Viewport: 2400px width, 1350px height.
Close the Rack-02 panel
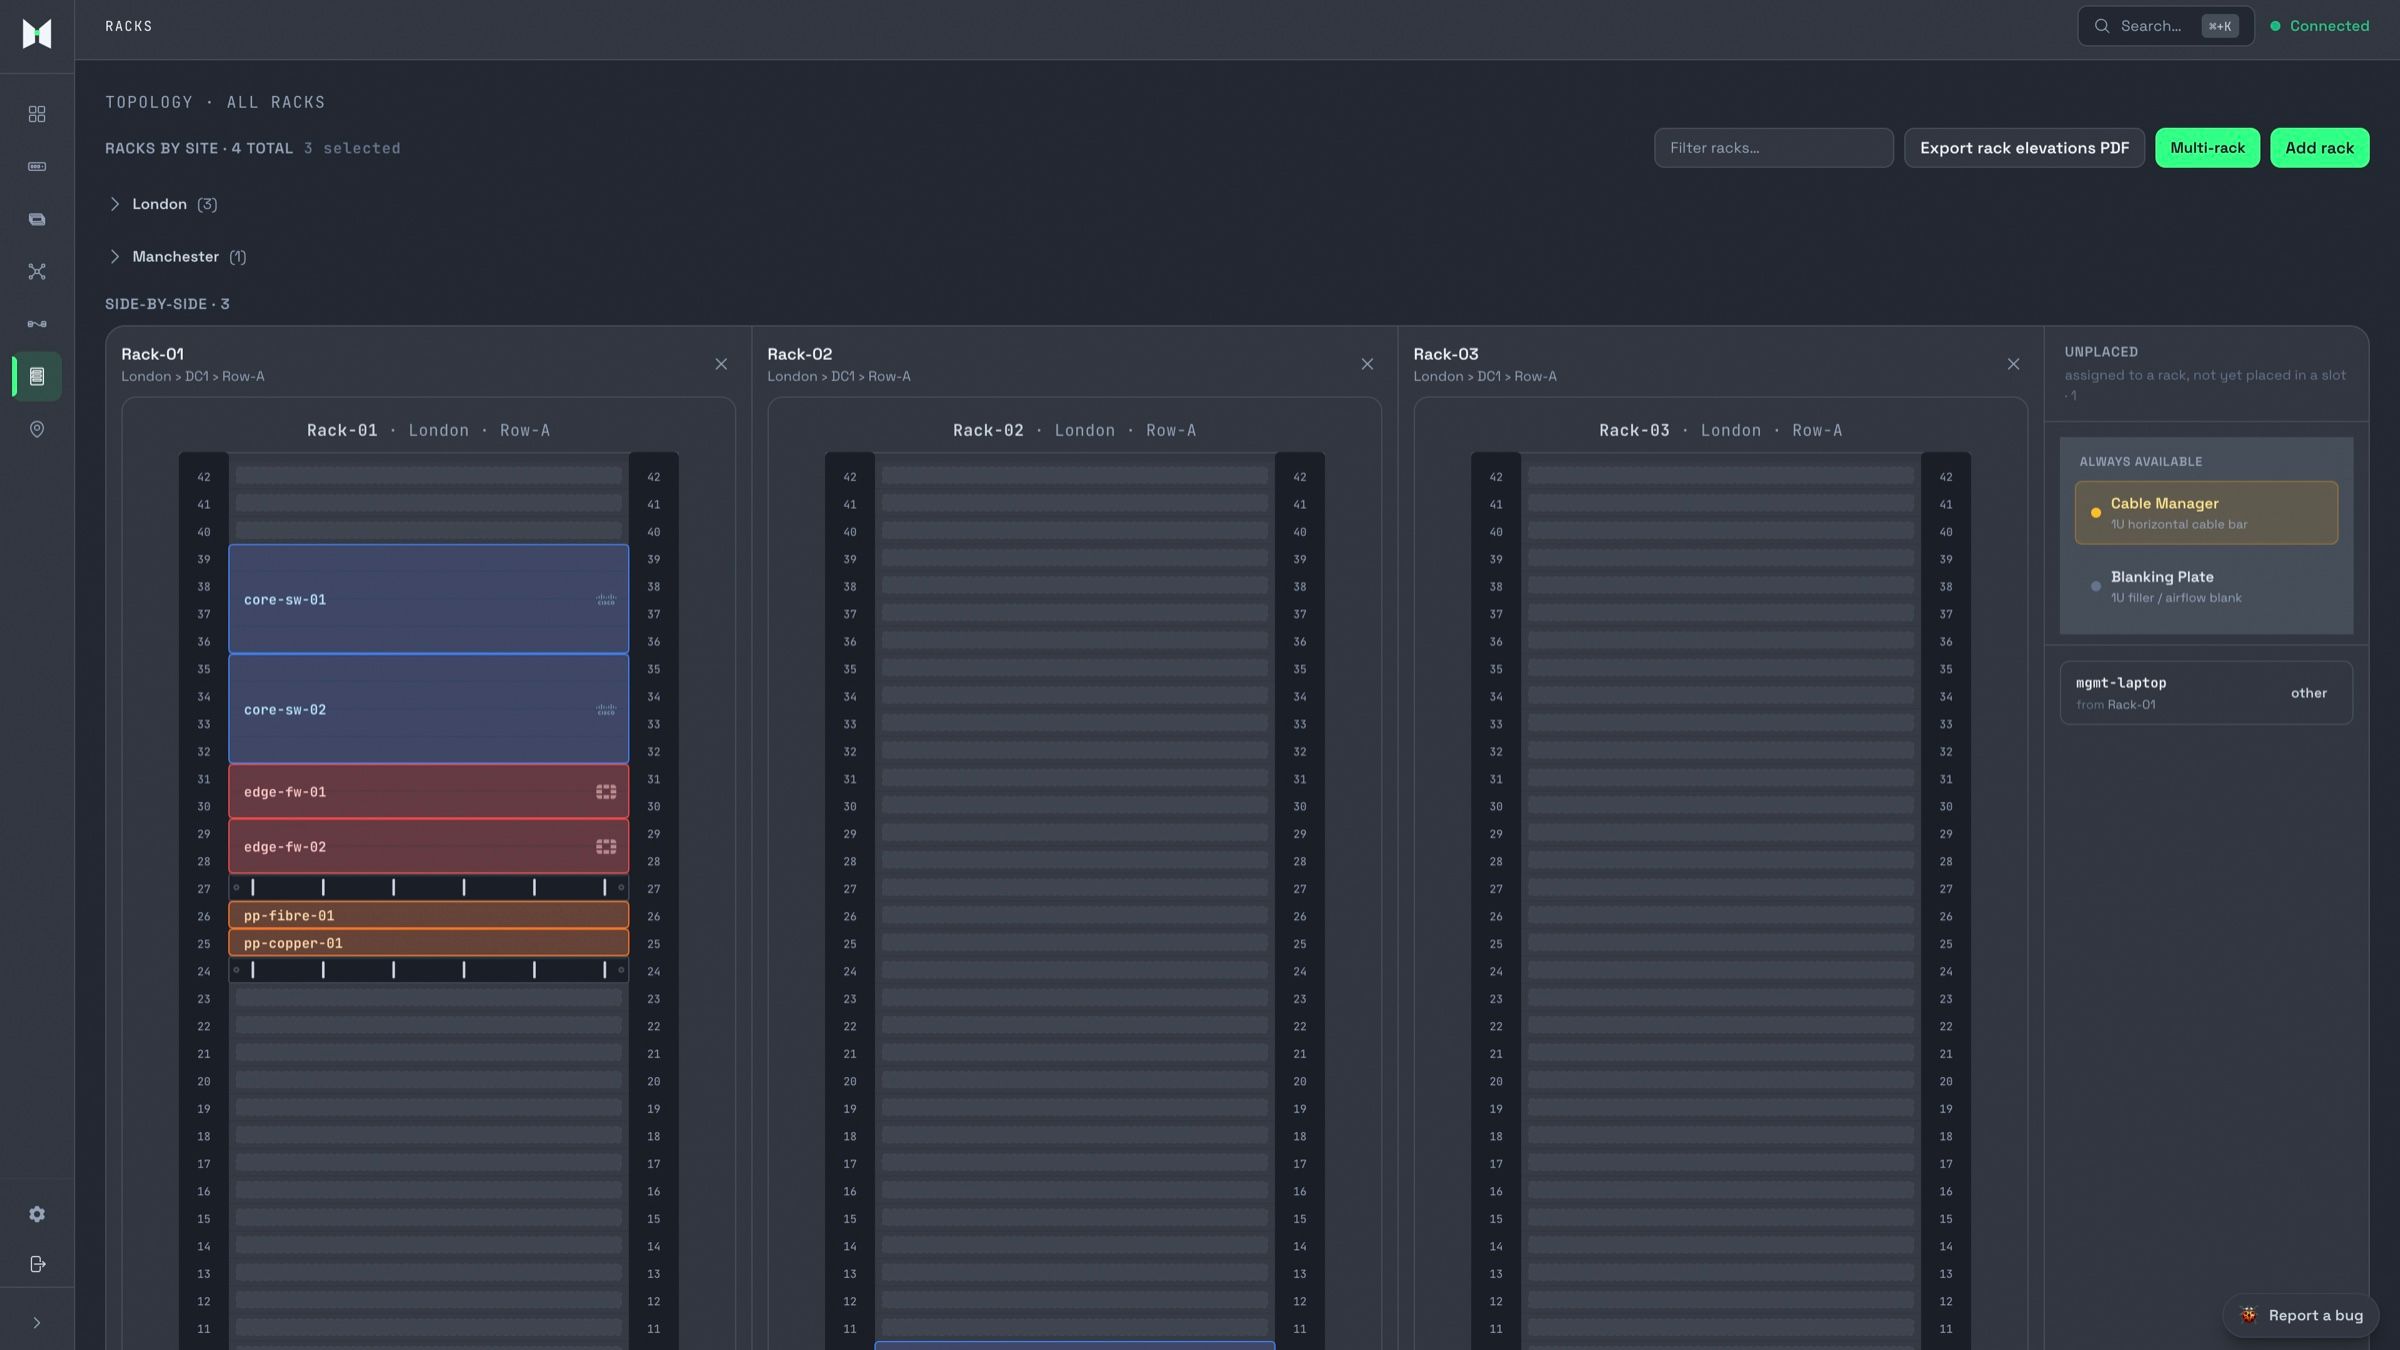pos(1367,364)
